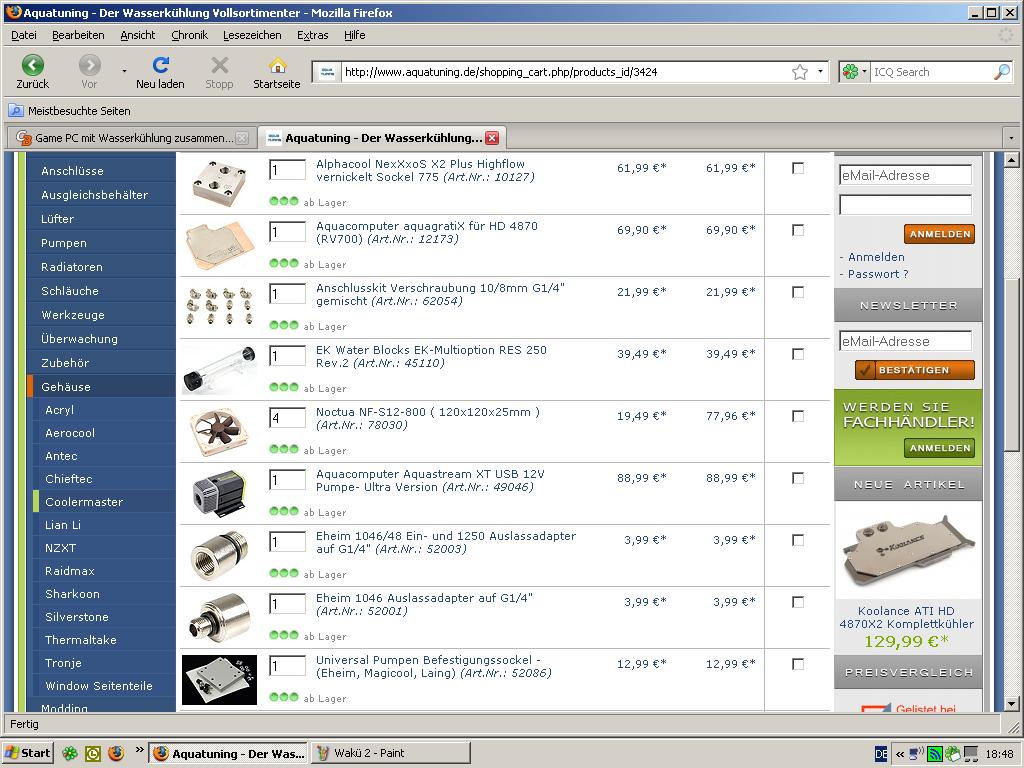Image resolution: width=1024 pixels, height=768 pixels.
Task: Click the bookmark star in address bar
Action: (x=799, y=72)
